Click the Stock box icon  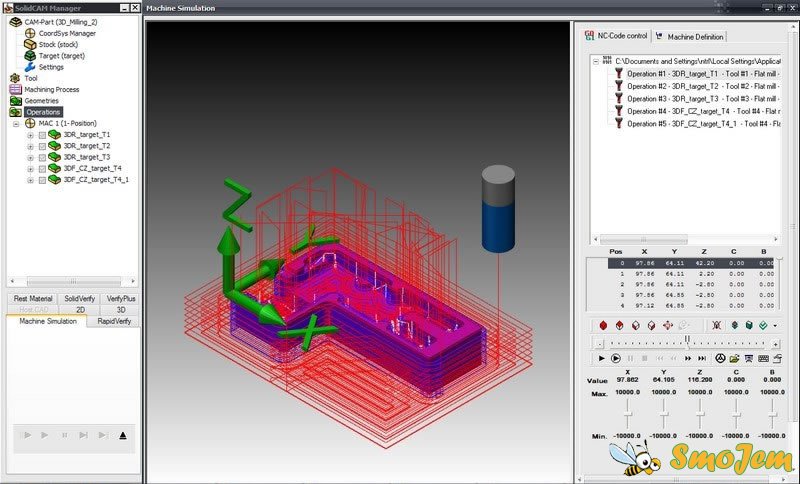click(x=30, y=44)
